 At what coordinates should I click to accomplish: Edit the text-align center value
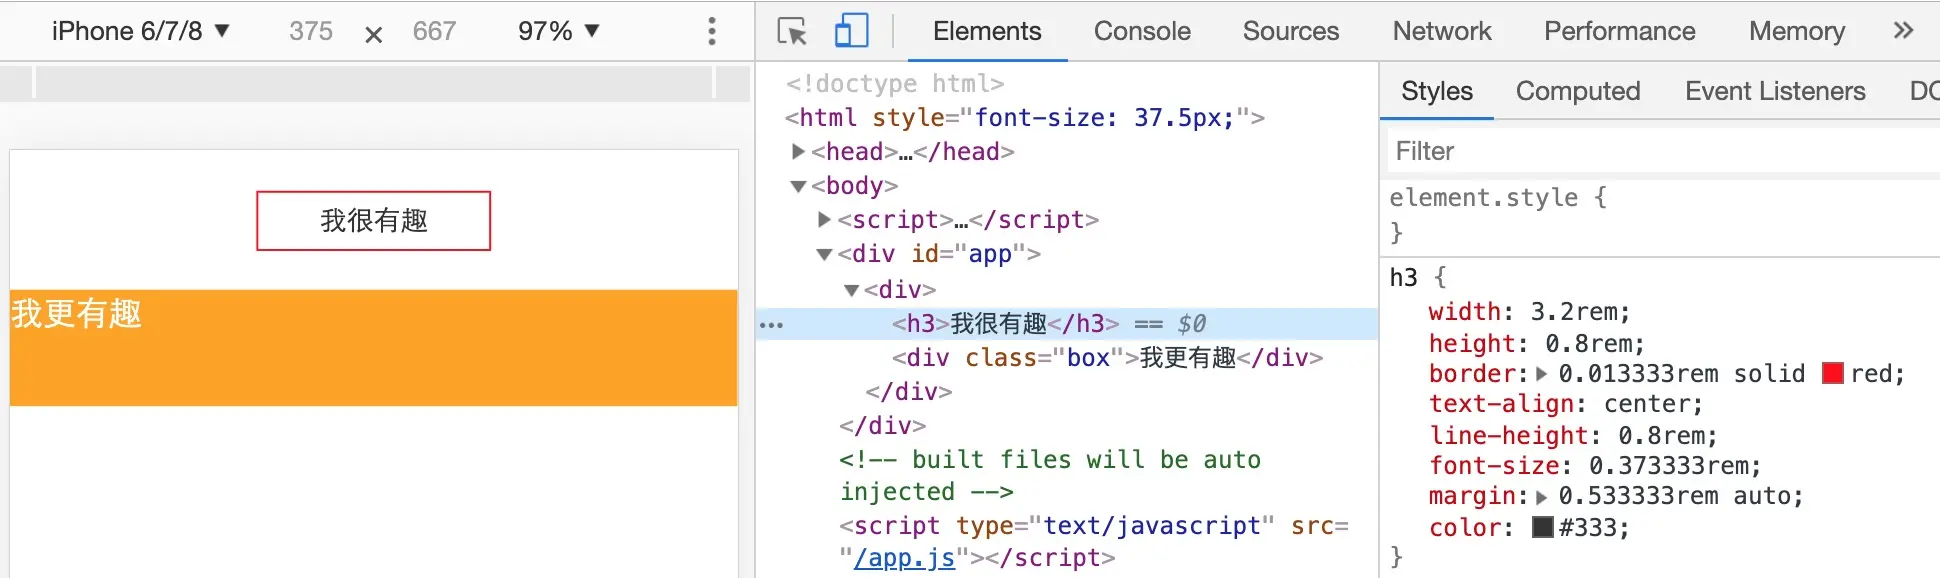tap(1646, 404)
